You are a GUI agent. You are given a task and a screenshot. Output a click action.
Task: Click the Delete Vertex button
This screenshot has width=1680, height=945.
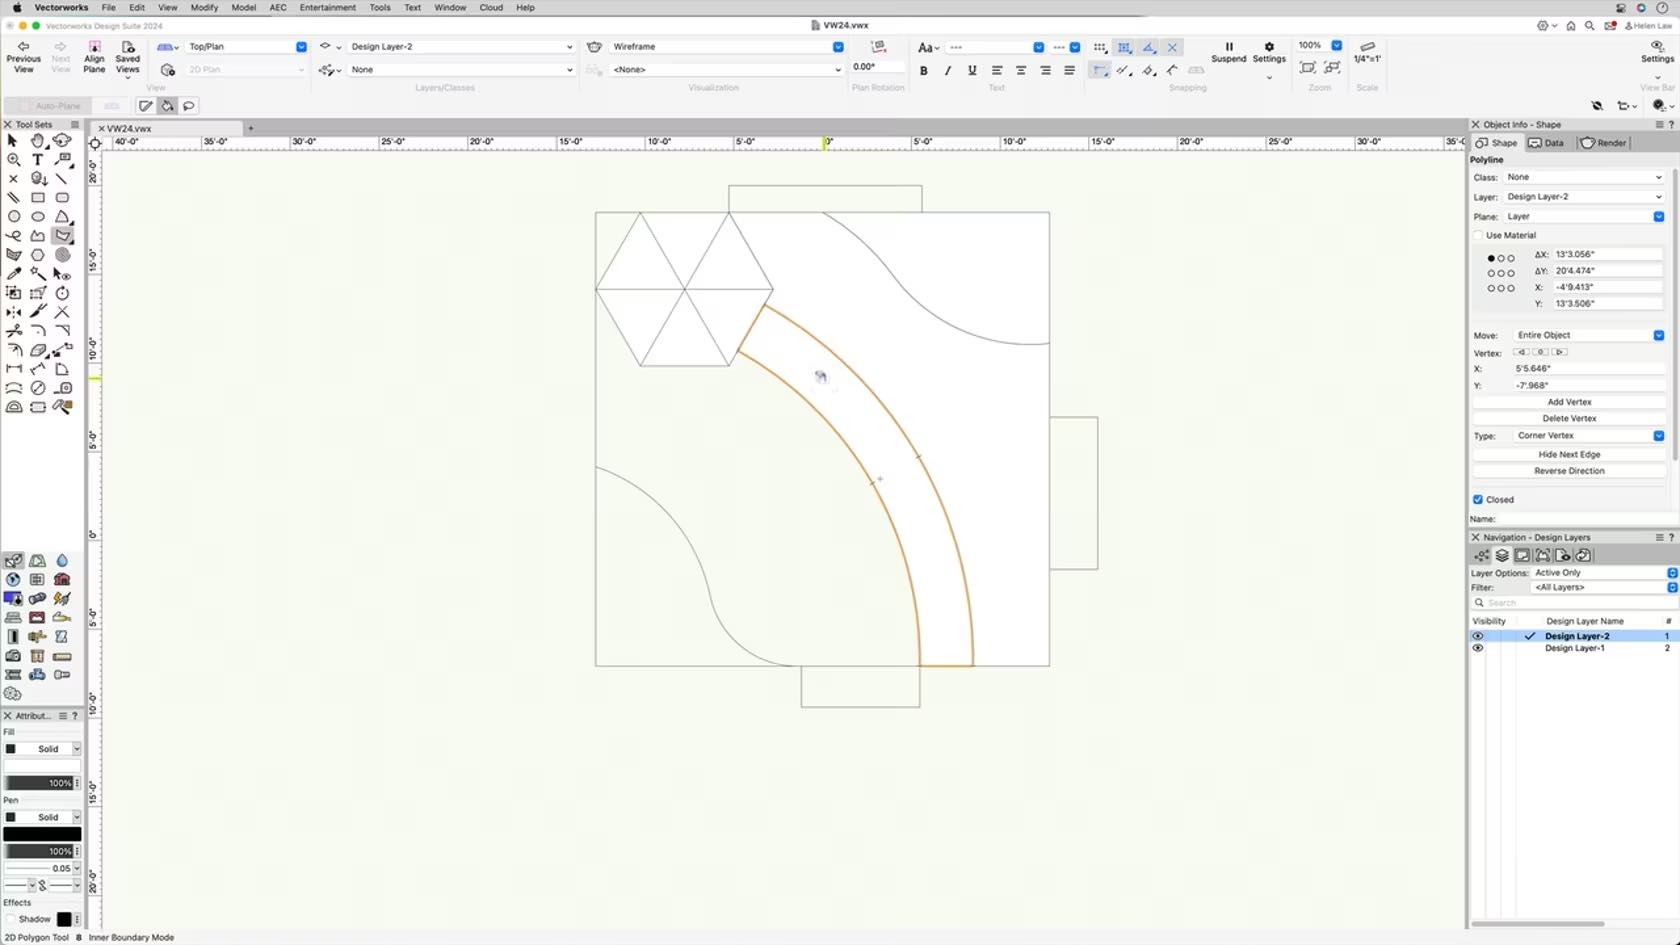click(1569, 418)
